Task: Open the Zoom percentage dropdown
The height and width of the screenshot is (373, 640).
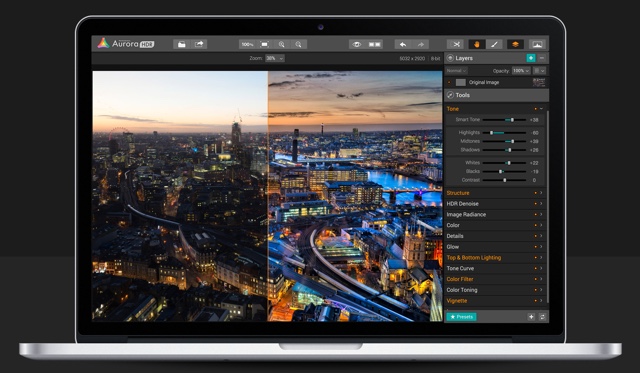Action: tap(275, 58)
